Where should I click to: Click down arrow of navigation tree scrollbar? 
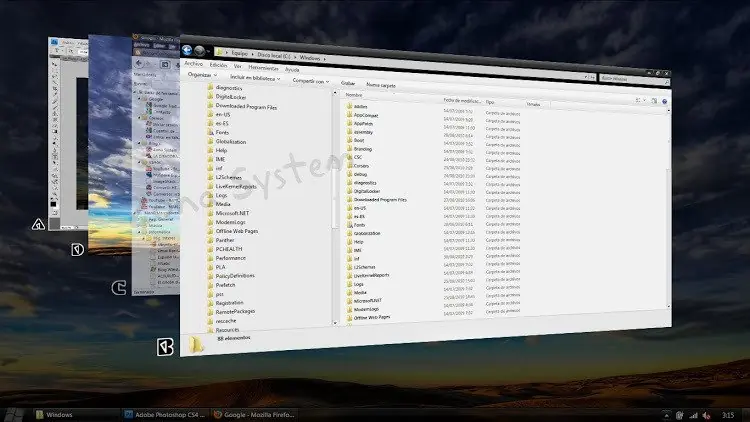335,322
